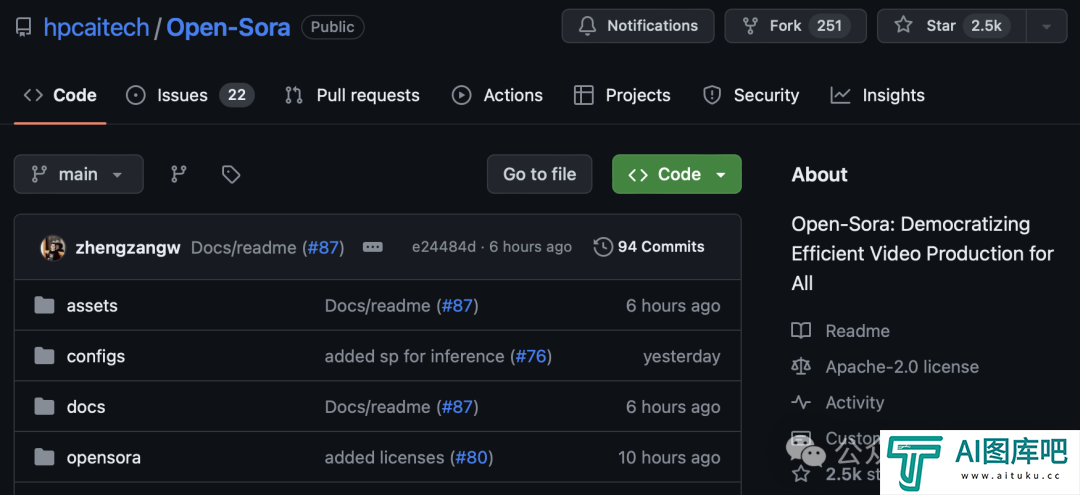Open the Insights tab
1080x495 pixels.
pyautogui.click(x=878, y=95)
